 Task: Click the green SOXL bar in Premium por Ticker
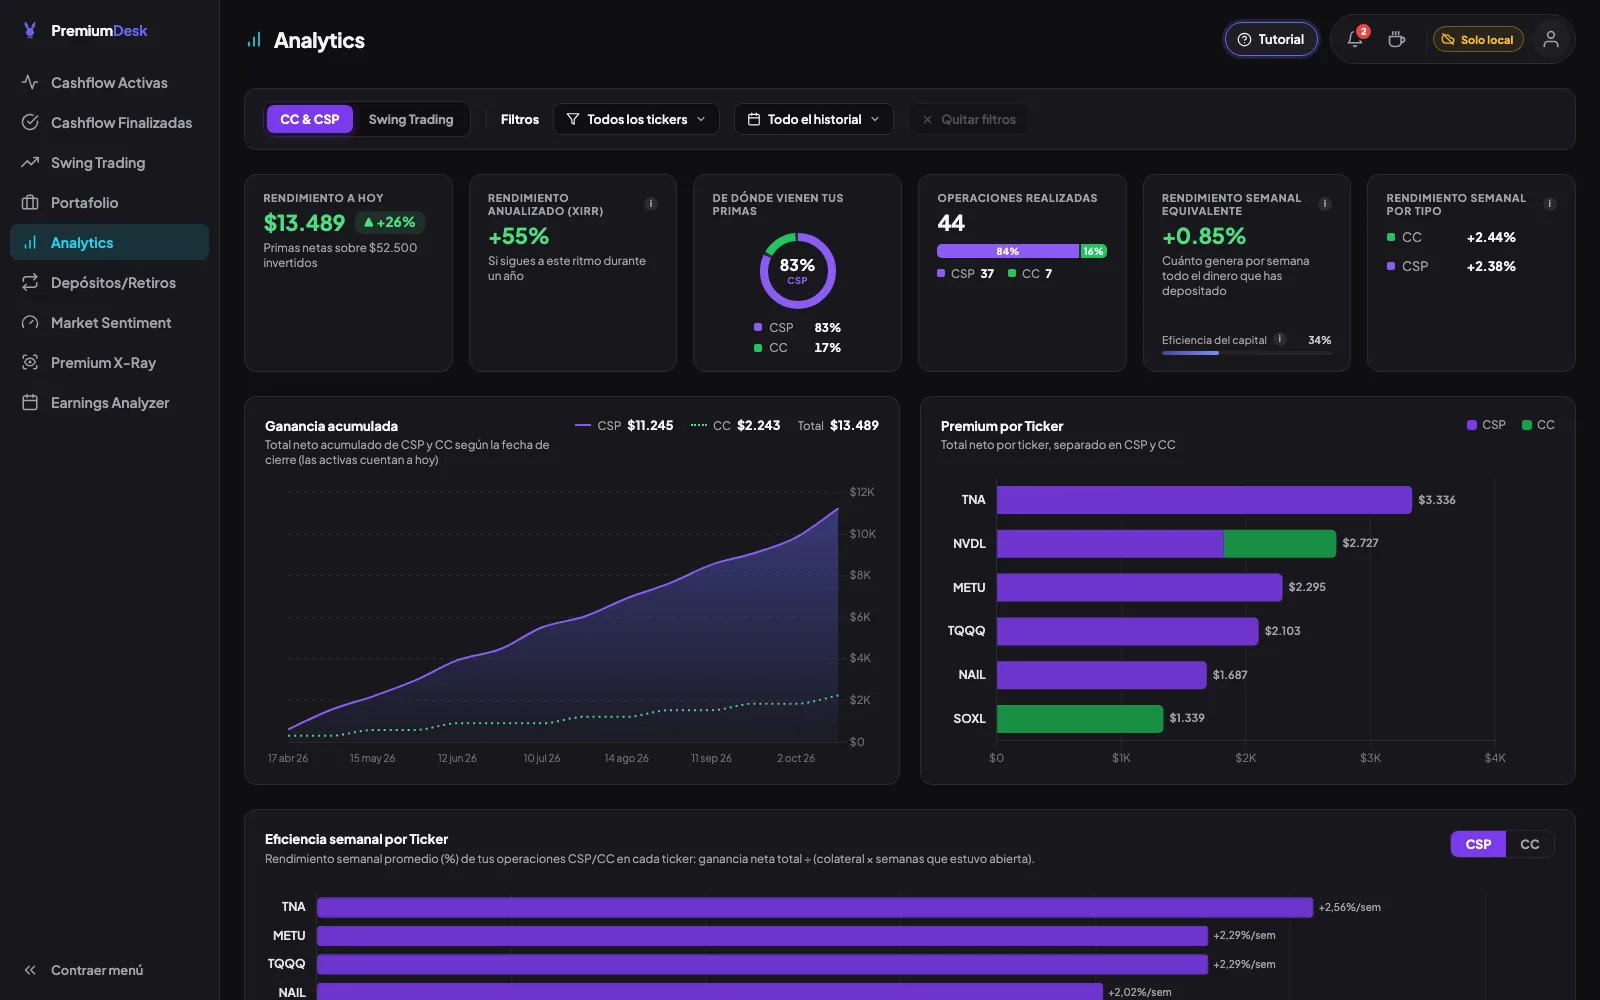coord(1080,718)
